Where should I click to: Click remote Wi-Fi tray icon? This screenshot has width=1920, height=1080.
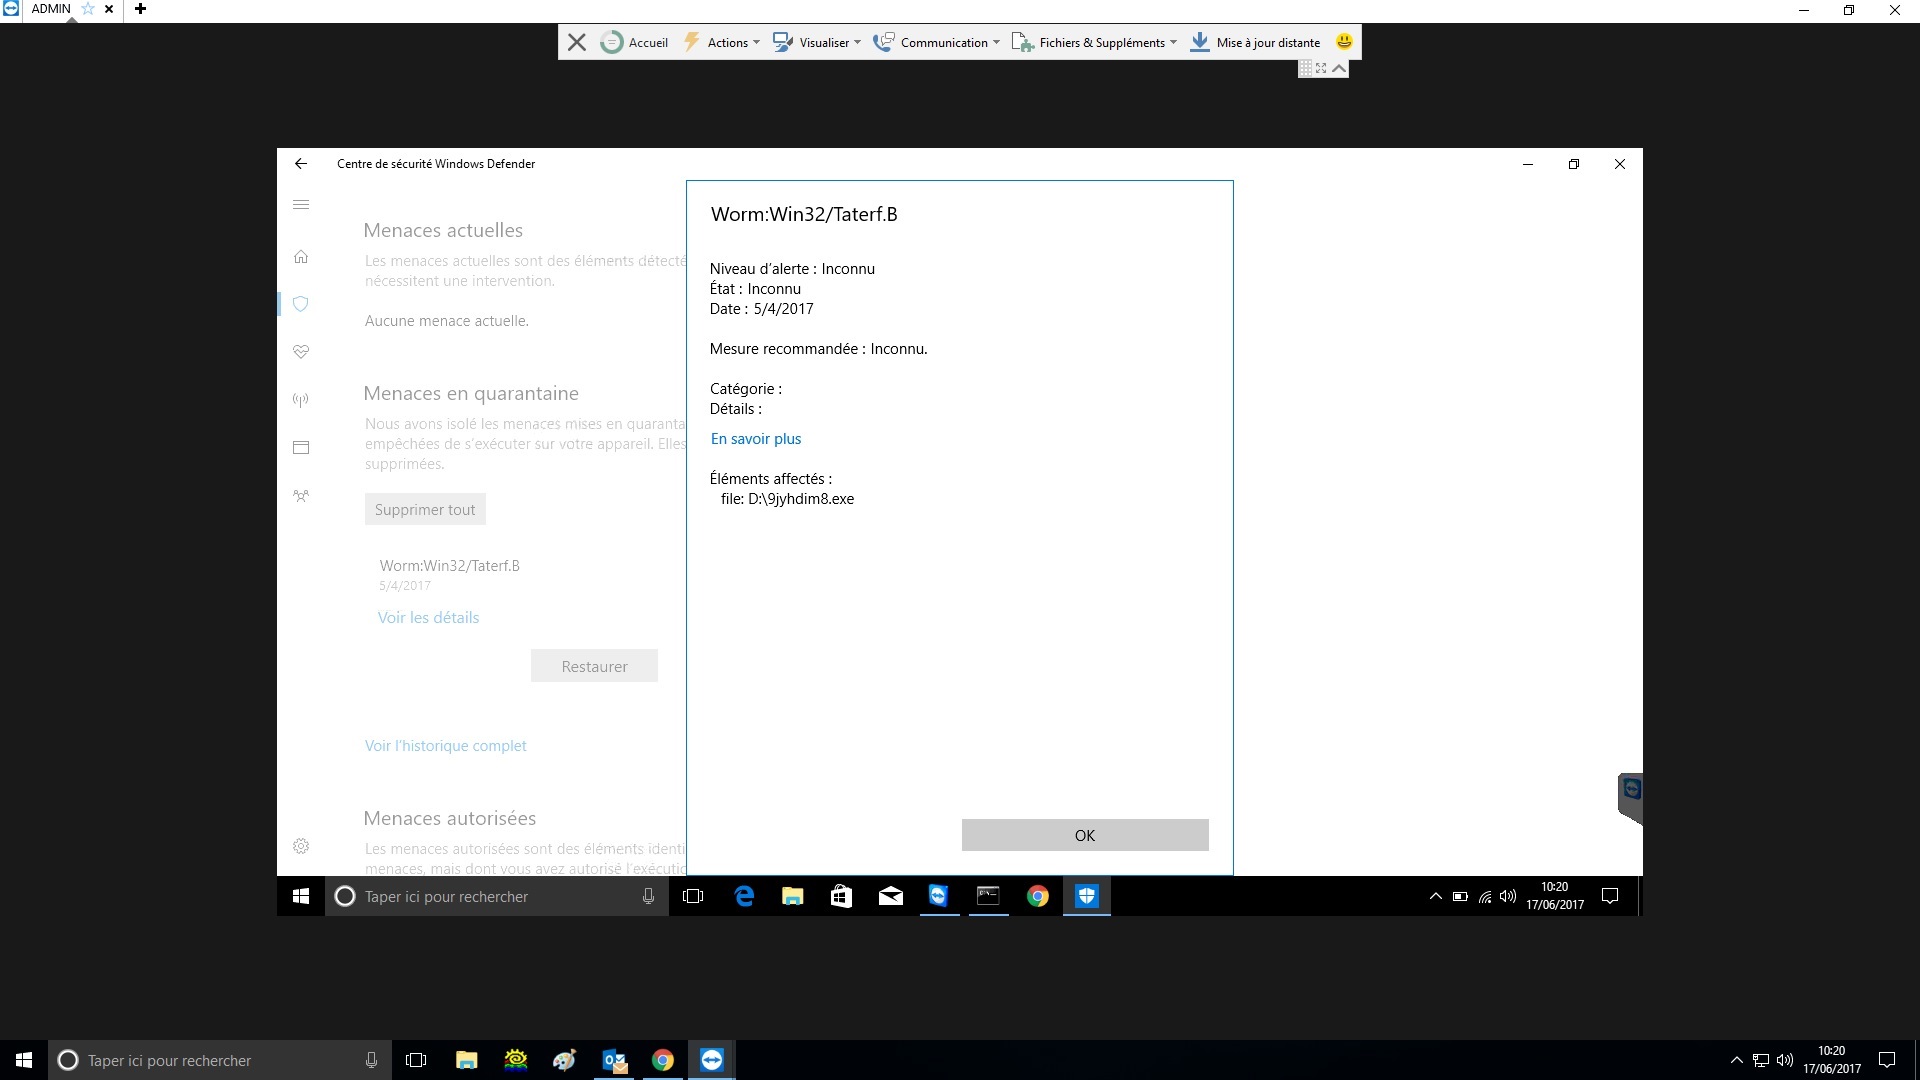tap(1485, 896)
